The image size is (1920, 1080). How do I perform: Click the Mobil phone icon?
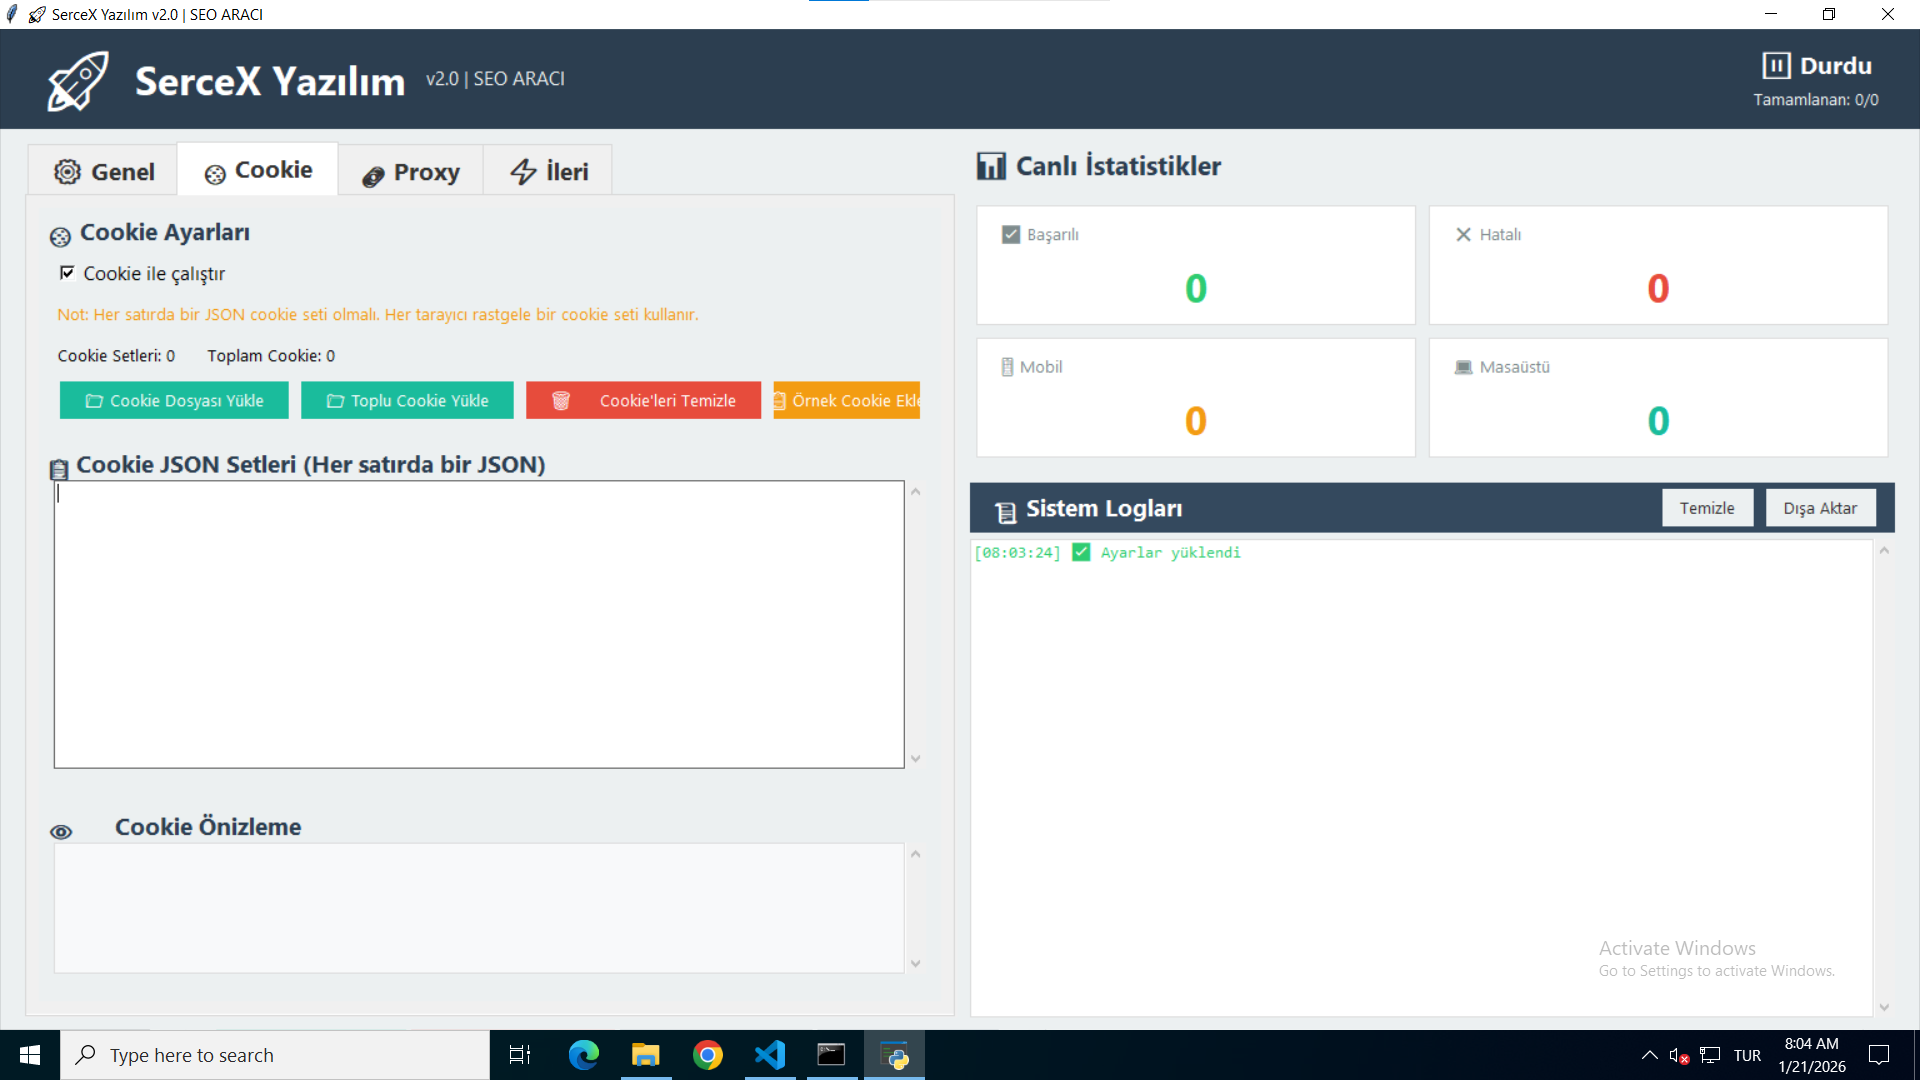(x=1007, y=367)
